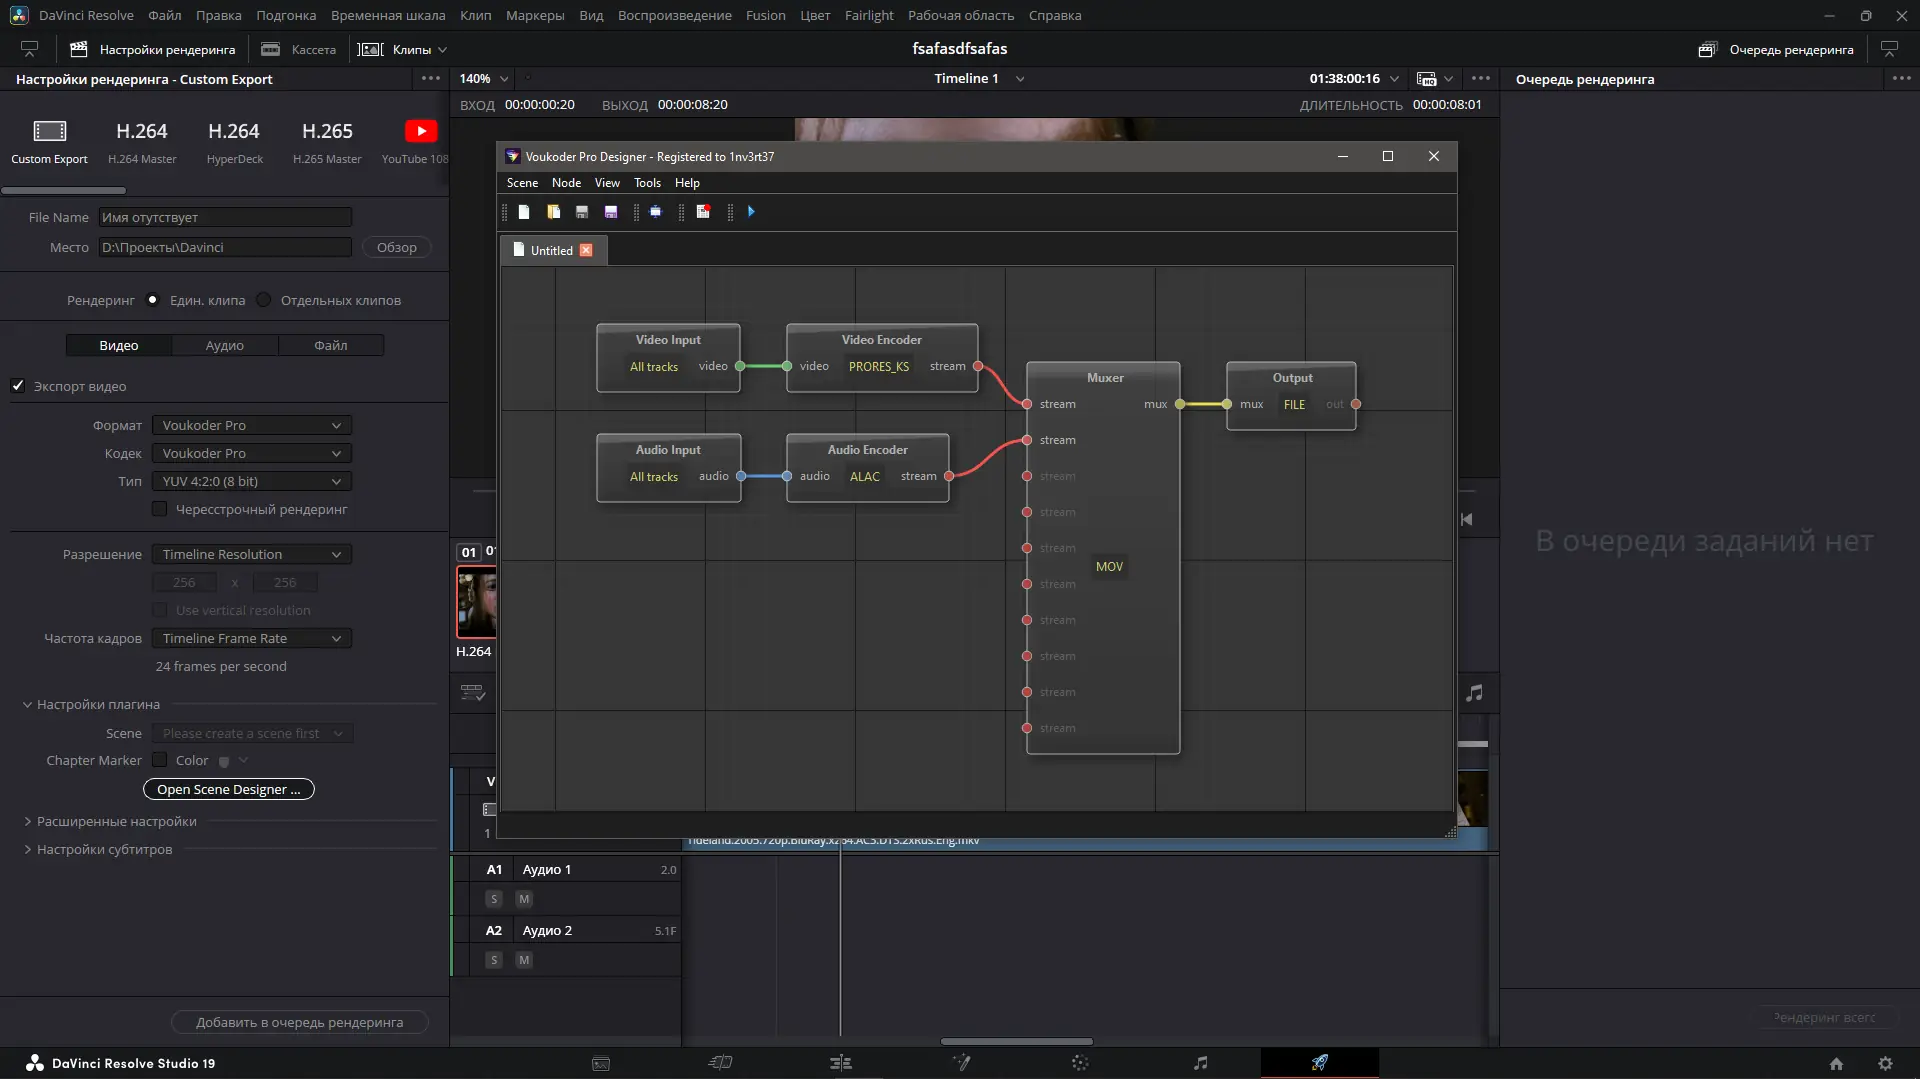Click the Open Scene Designer button
The image size is (1920, 1079).
pos(228,789)
